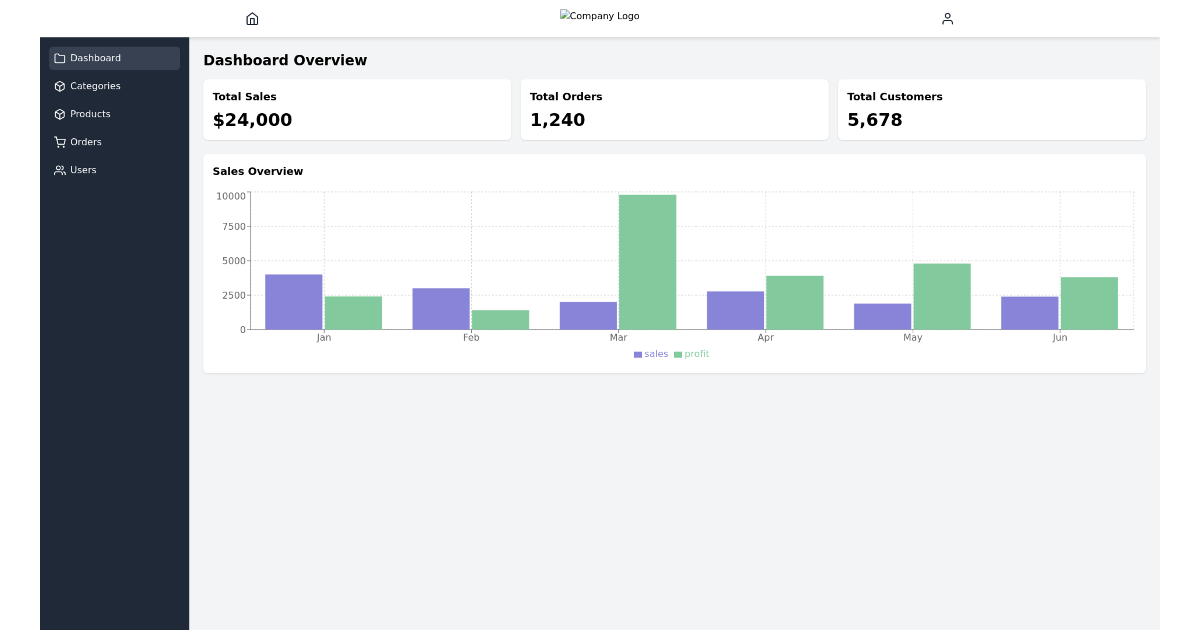
Task: Click the Categories icon in the sidebar
Action: click(60, 86)
